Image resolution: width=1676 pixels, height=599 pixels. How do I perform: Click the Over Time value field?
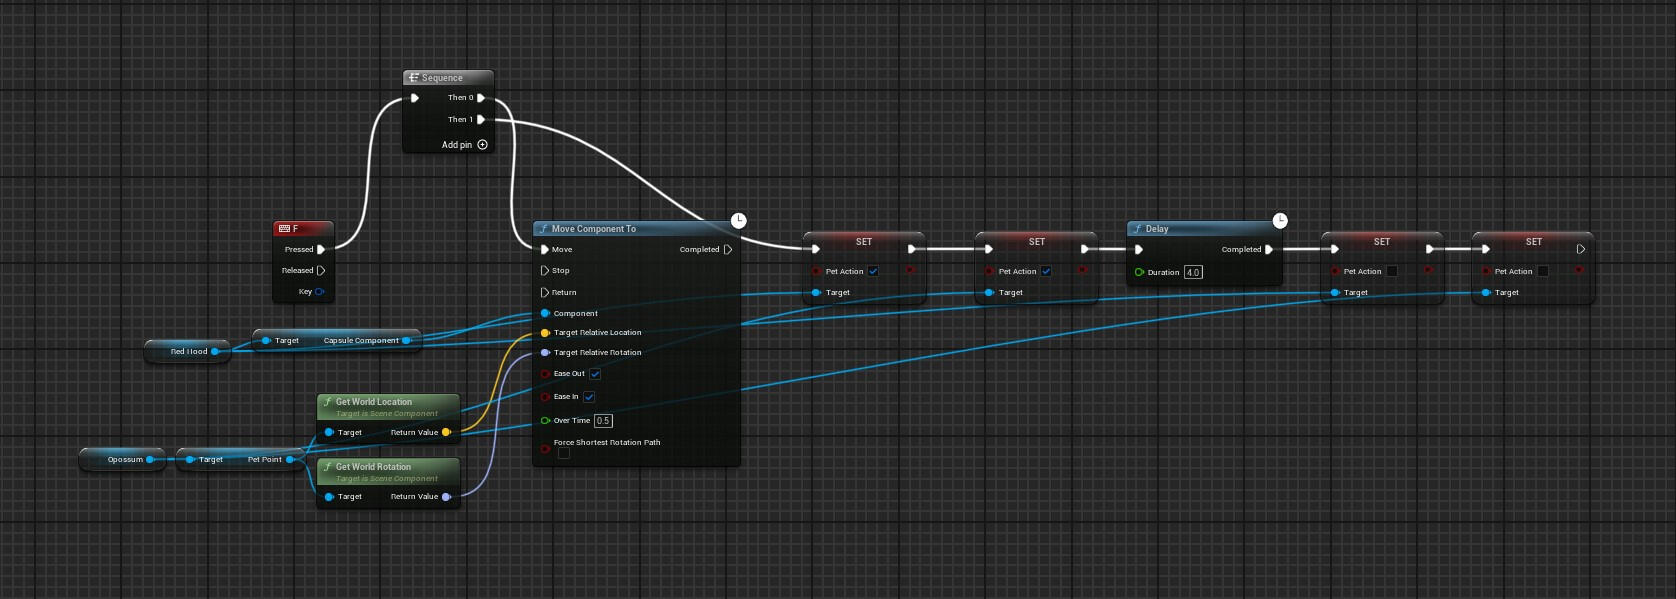coord(603,421)
